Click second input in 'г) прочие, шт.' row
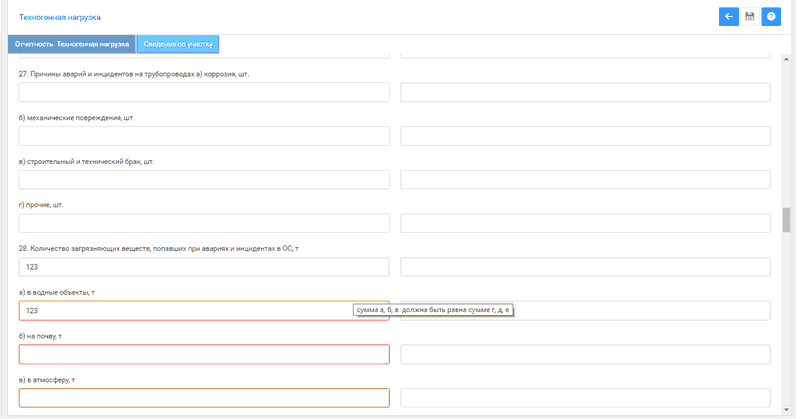Screen dimensions: 796x419 point(585,223)
